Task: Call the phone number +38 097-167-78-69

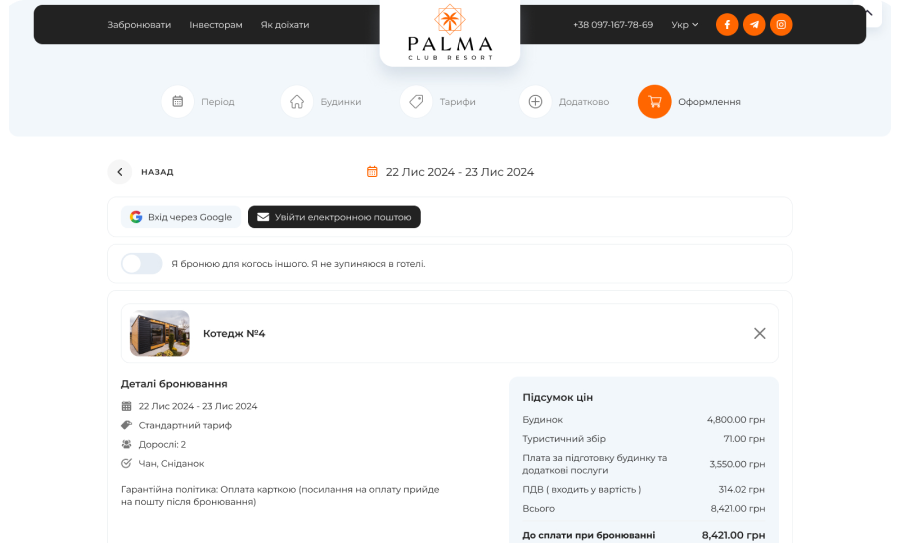Action: pos(612,25)
